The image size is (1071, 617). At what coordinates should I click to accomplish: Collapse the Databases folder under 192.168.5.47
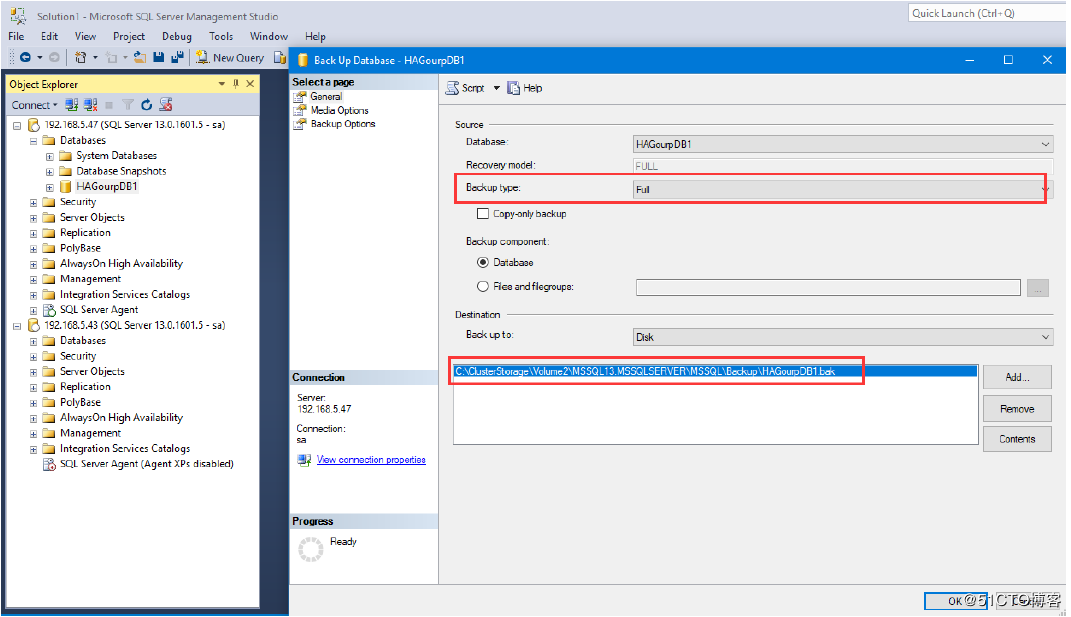click(x=33, y=141)
